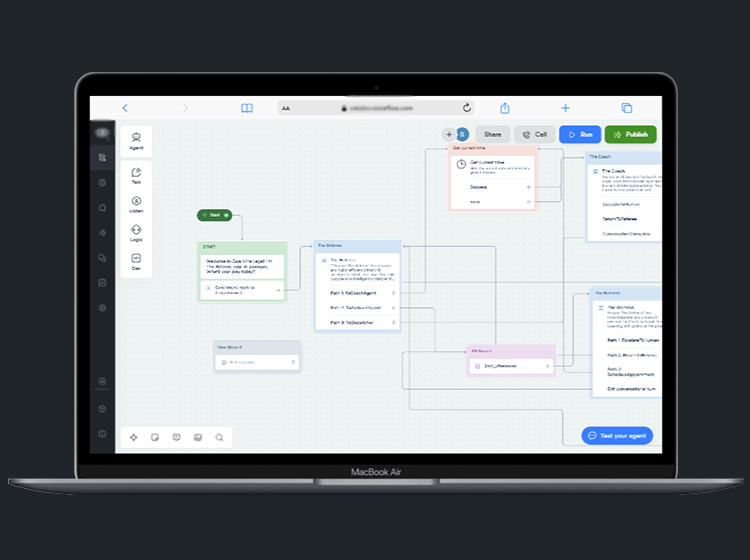
Task: Select the workflows icon in the dark sidebar
Action: click(x=102, y=158)
